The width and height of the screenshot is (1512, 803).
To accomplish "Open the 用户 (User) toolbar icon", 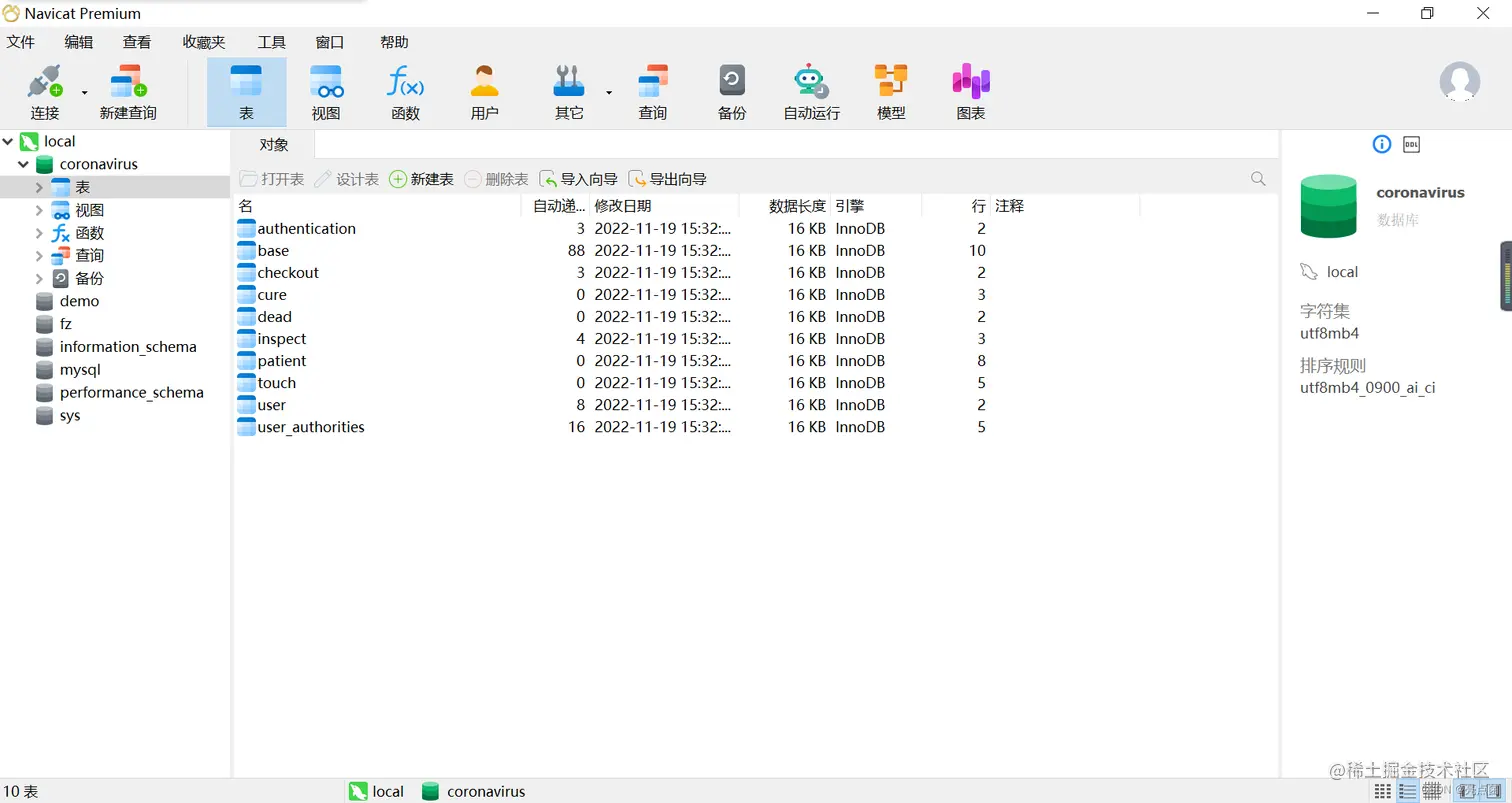I will [485, 92].
